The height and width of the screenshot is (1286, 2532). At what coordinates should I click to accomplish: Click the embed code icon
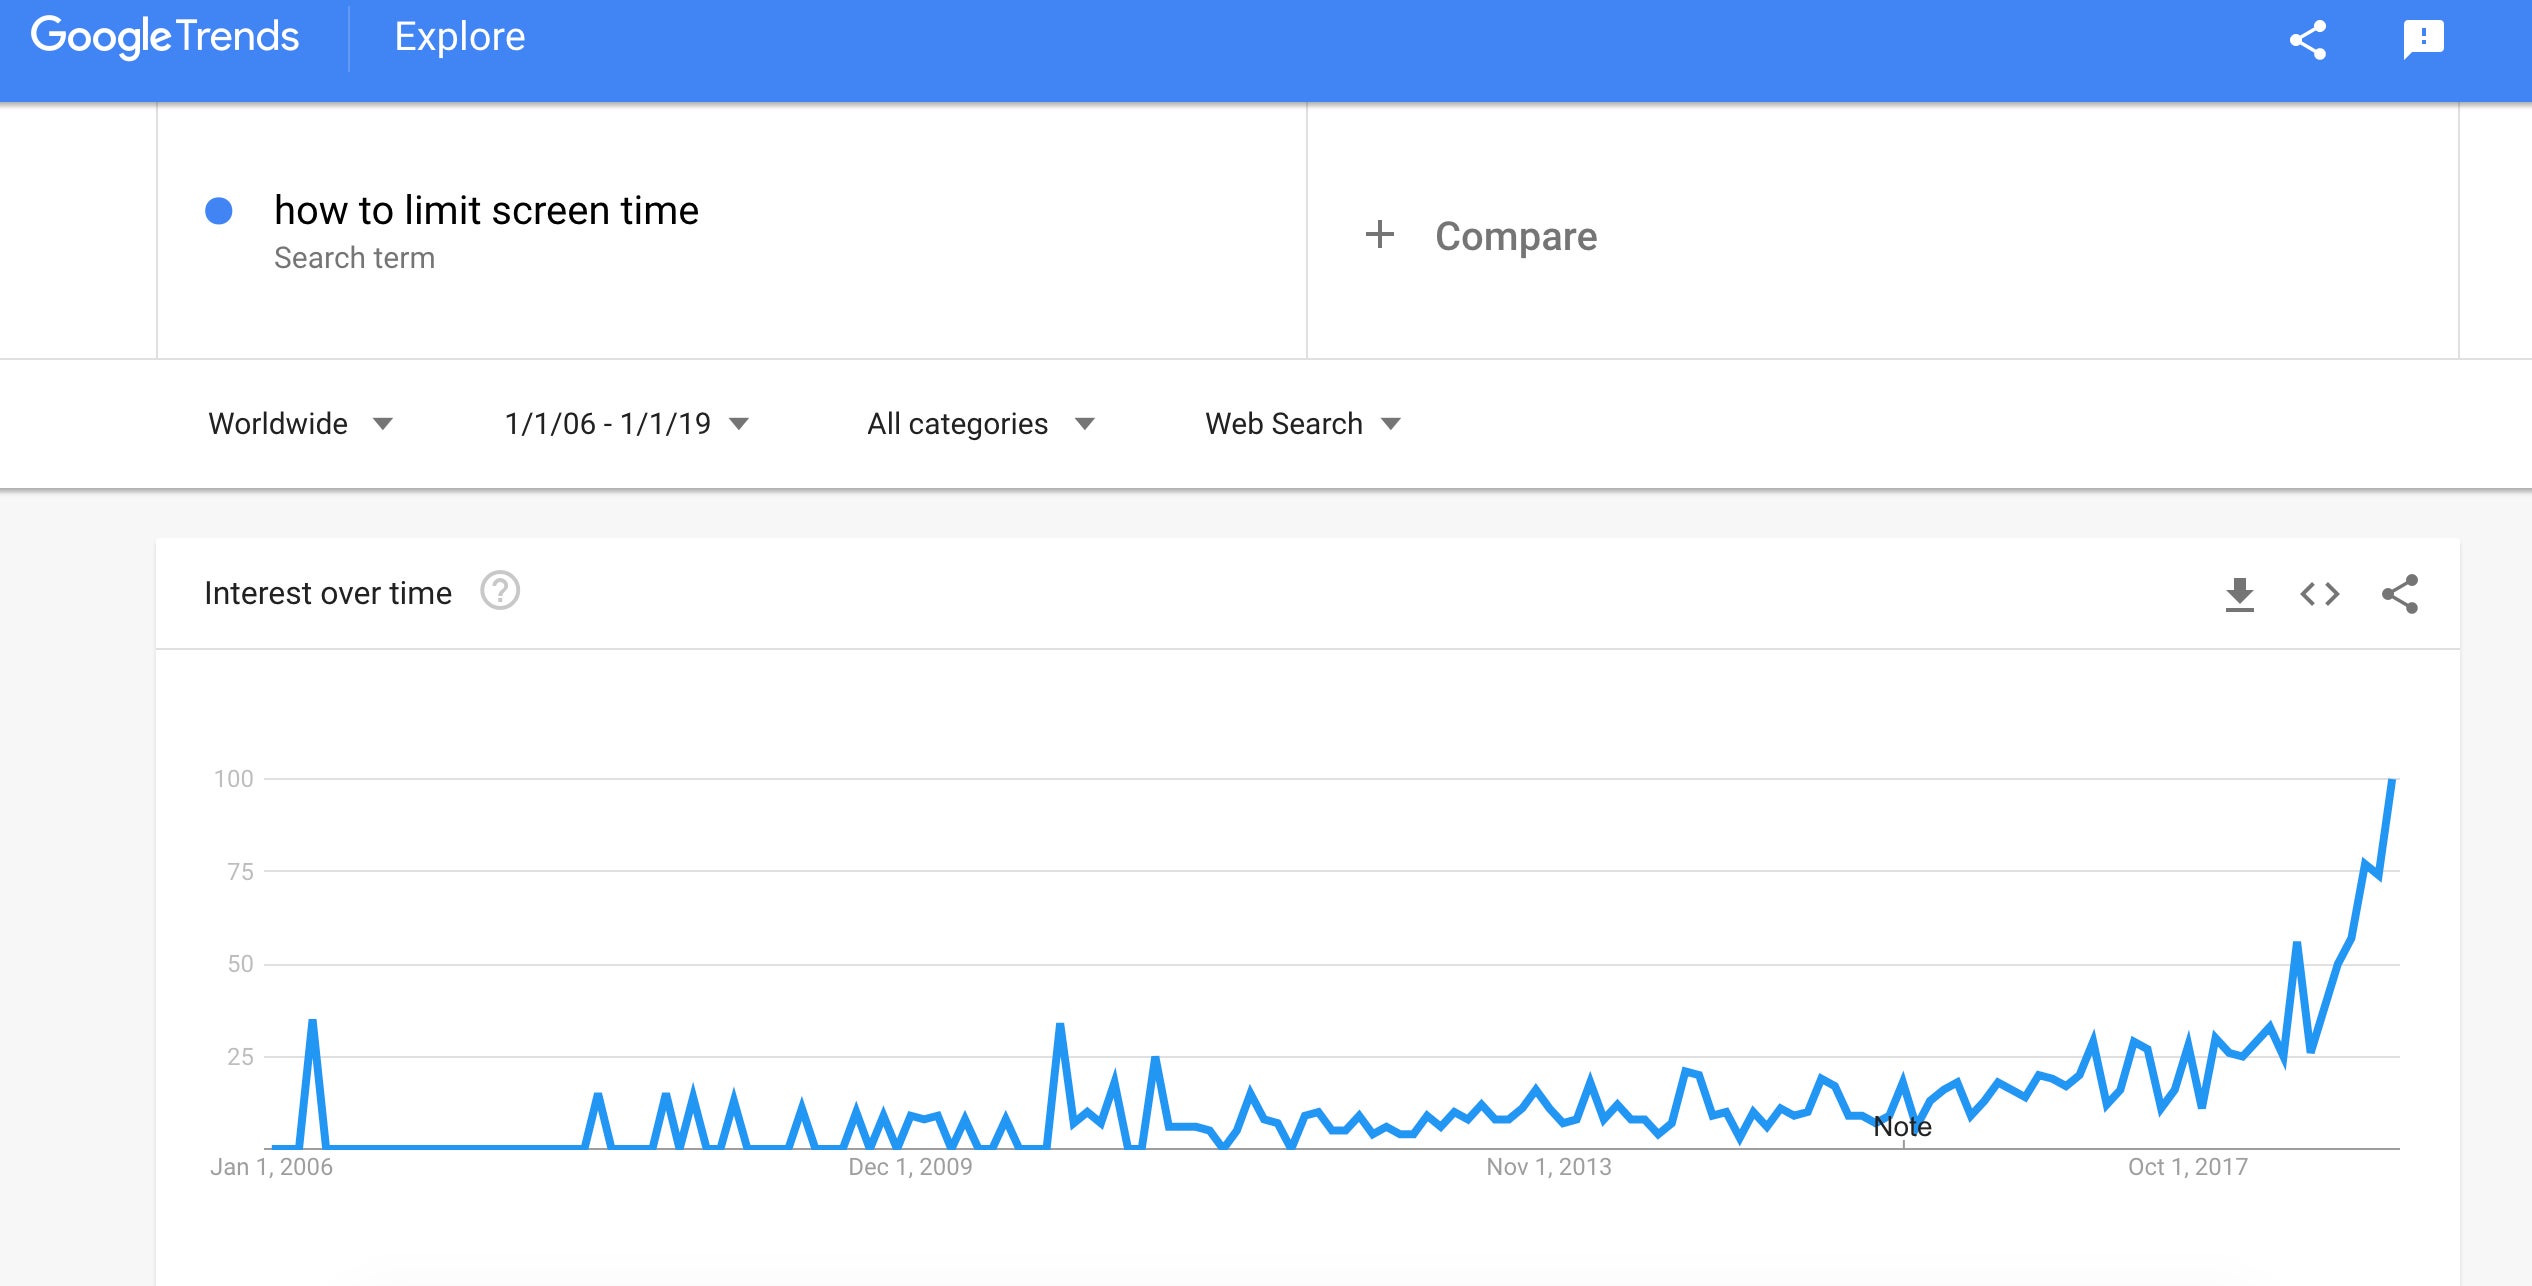pyautogui.click(x=2320, y=594)
